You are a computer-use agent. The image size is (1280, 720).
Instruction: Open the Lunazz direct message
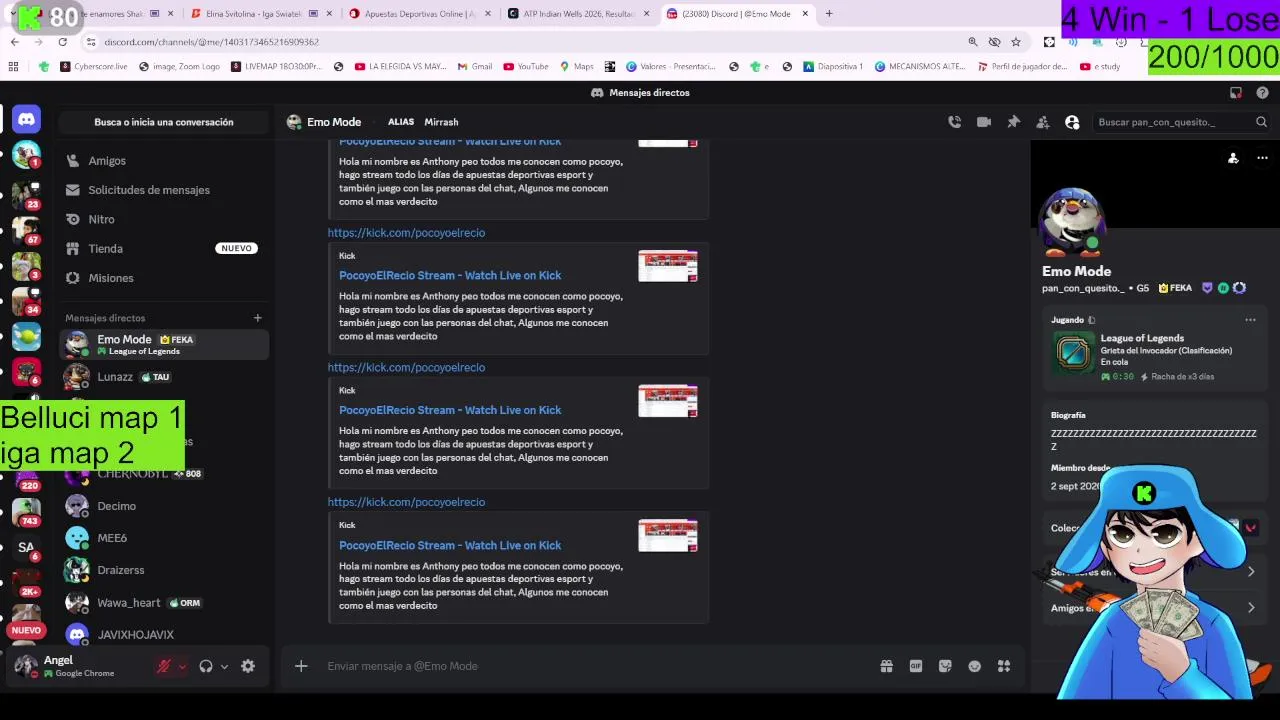pos(164,377)
